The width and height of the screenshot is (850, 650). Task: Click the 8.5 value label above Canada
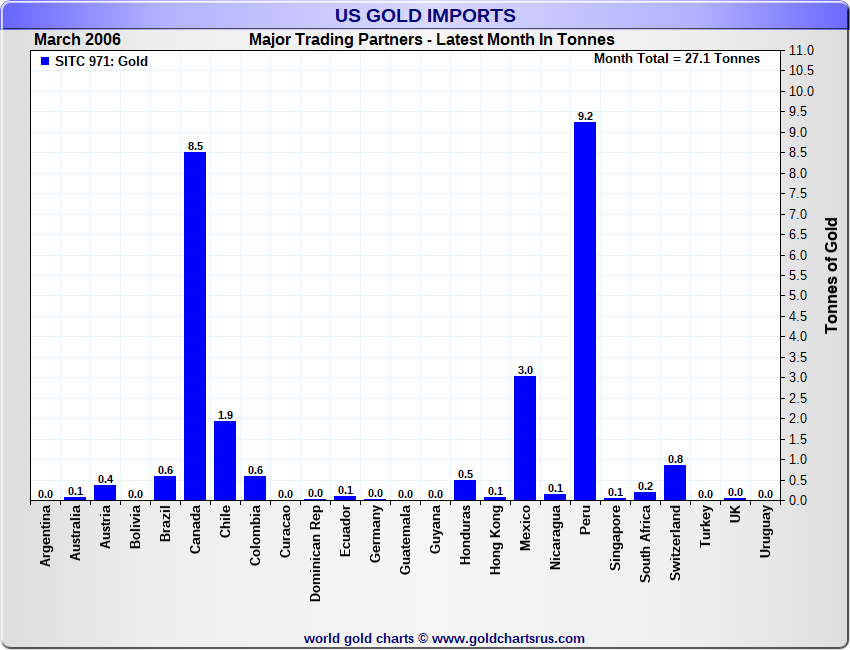coord(195,146)
